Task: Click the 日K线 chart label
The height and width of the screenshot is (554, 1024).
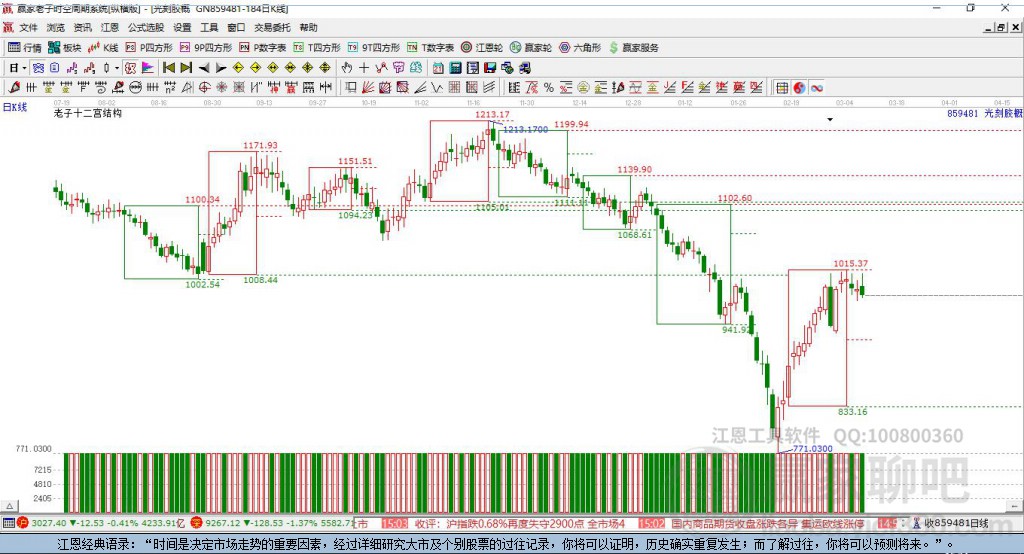Action: coord(15,106)
